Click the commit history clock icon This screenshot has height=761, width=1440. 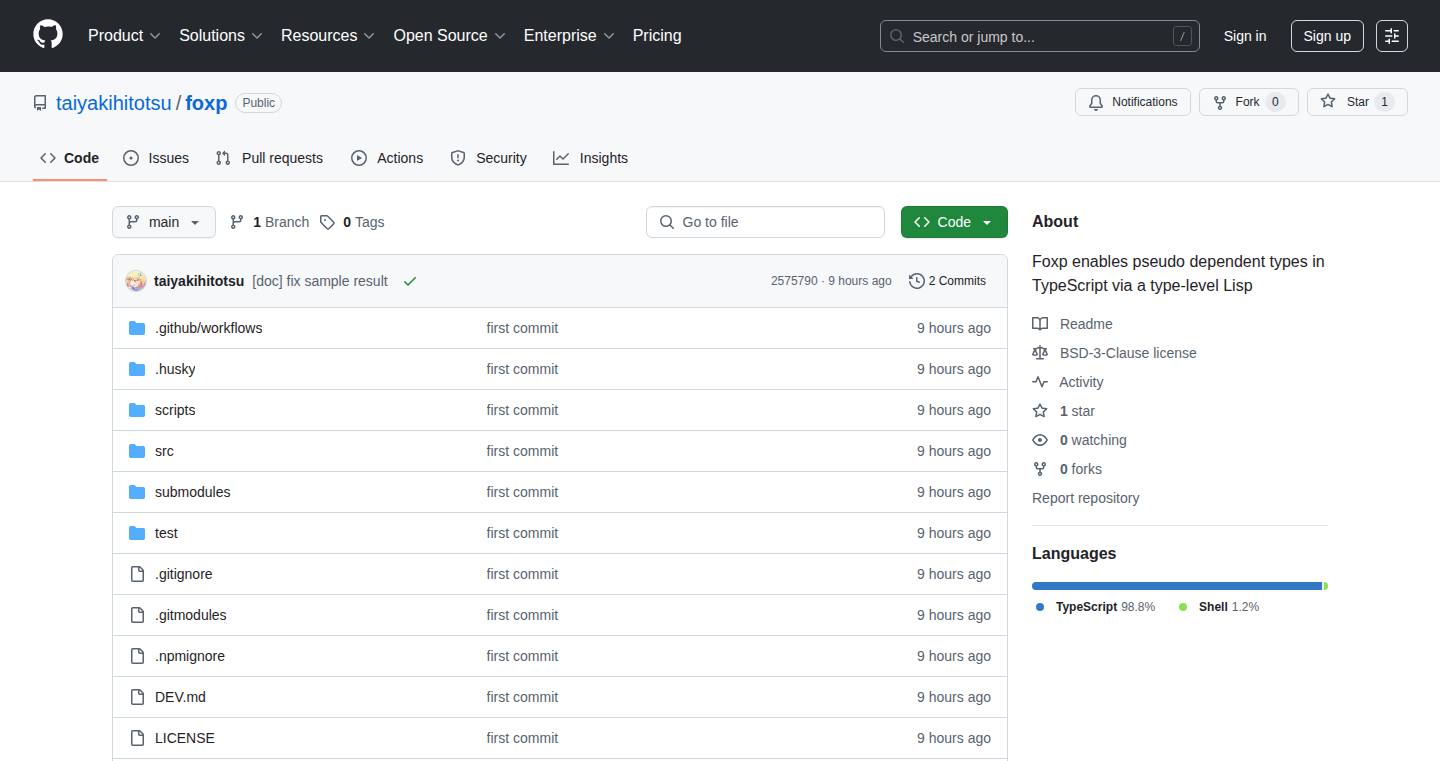916,281
